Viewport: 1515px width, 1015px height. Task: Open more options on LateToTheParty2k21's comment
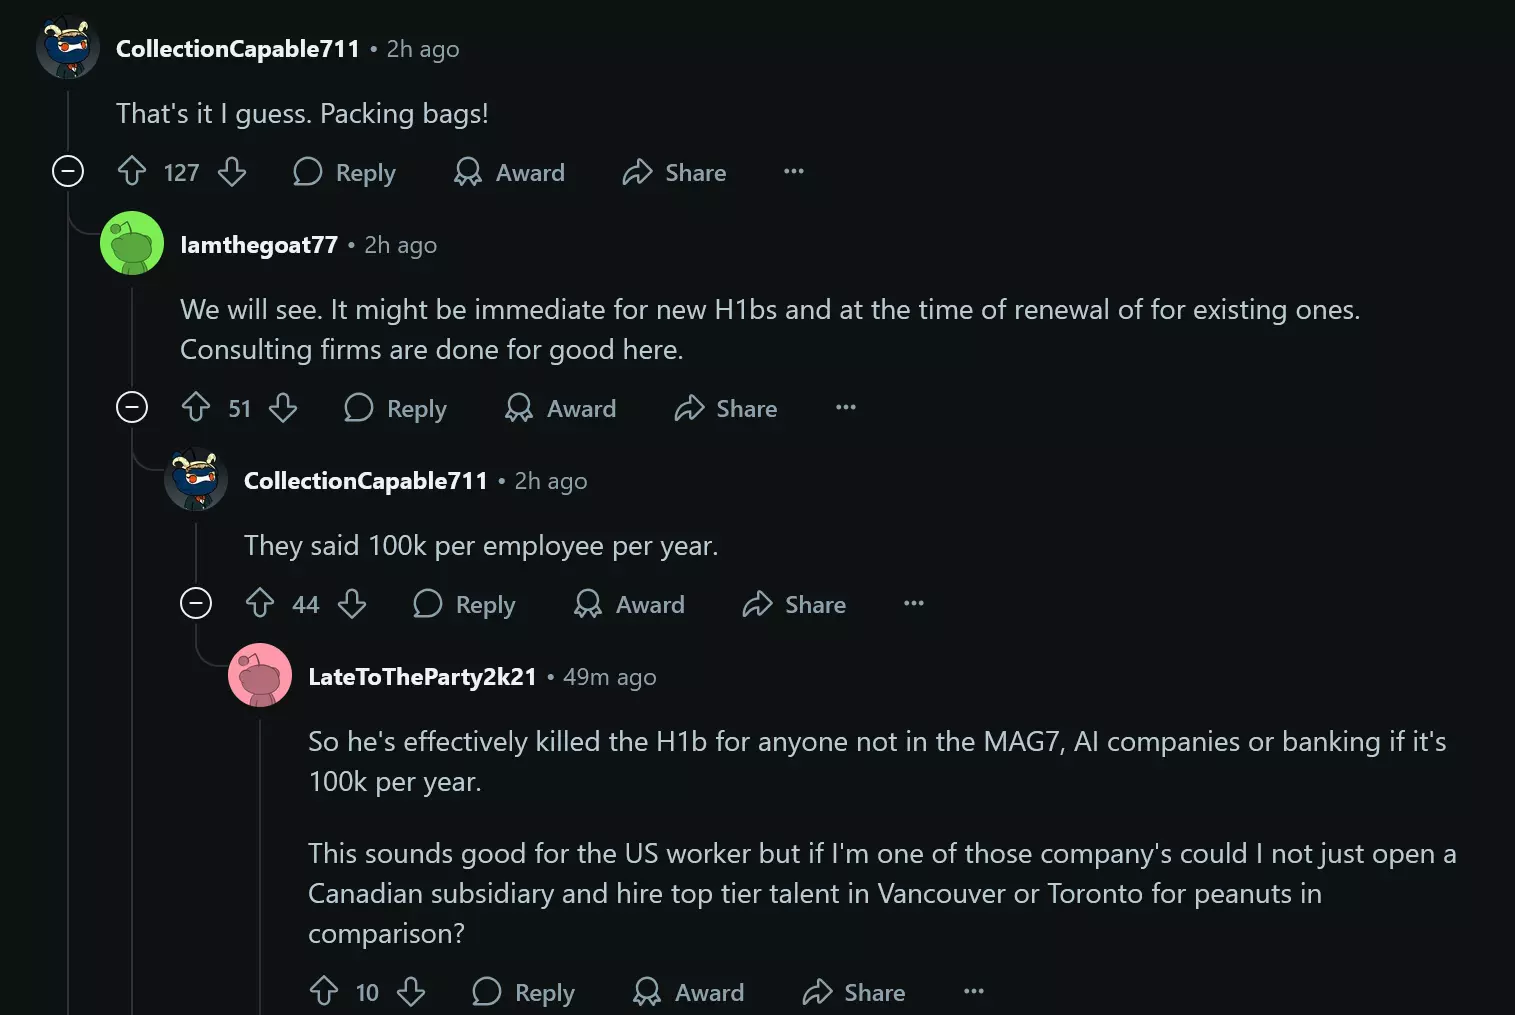click(x=974, y=992)
